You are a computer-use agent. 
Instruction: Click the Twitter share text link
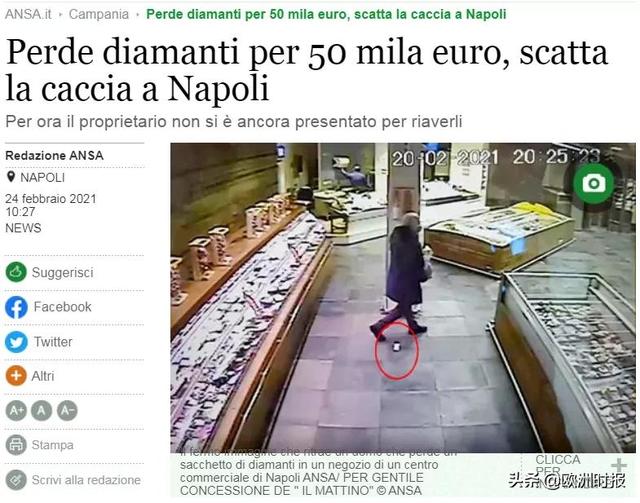53,342
